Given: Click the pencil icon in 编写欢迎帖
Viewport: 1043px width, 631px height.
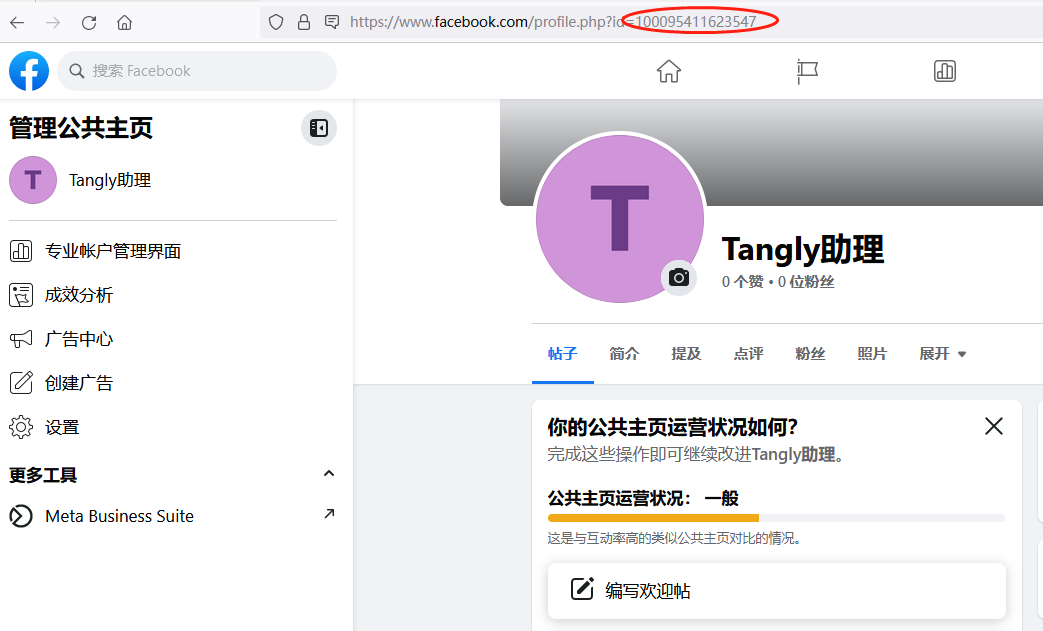Looking at the screenshot, I should [582, 589].
